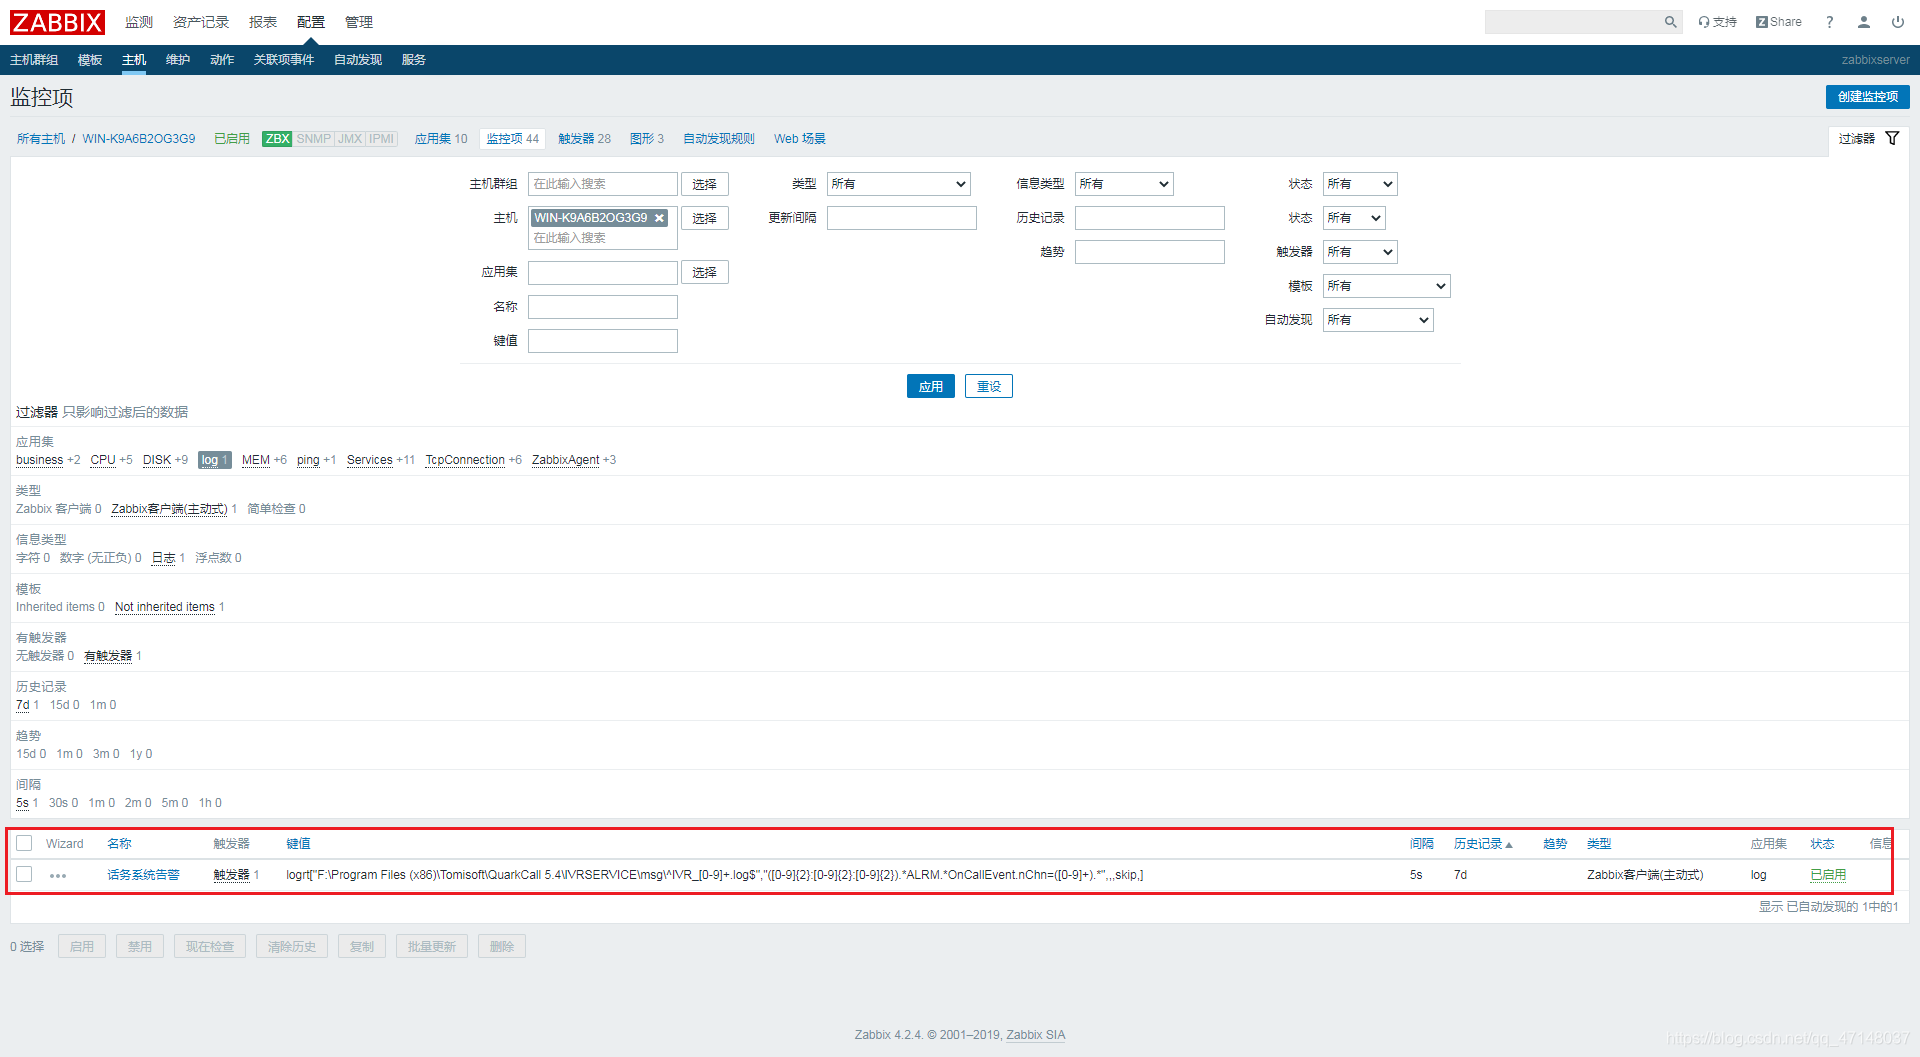The height and width of the screenshot is (1057, 1920).
Task: Switch to 图形 3 tab
Action: [647, 139]
